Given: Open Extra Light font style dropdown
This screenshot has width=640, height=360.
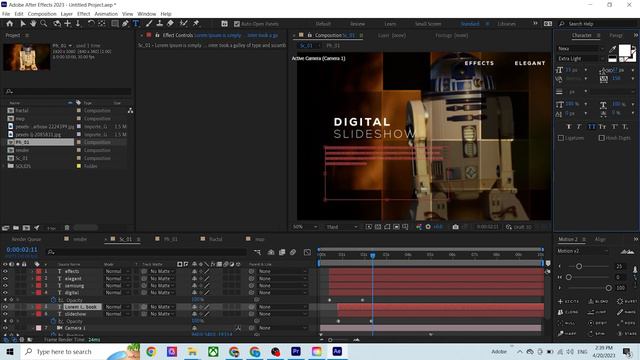Looking at the screenshot, I should coord(580,58).
